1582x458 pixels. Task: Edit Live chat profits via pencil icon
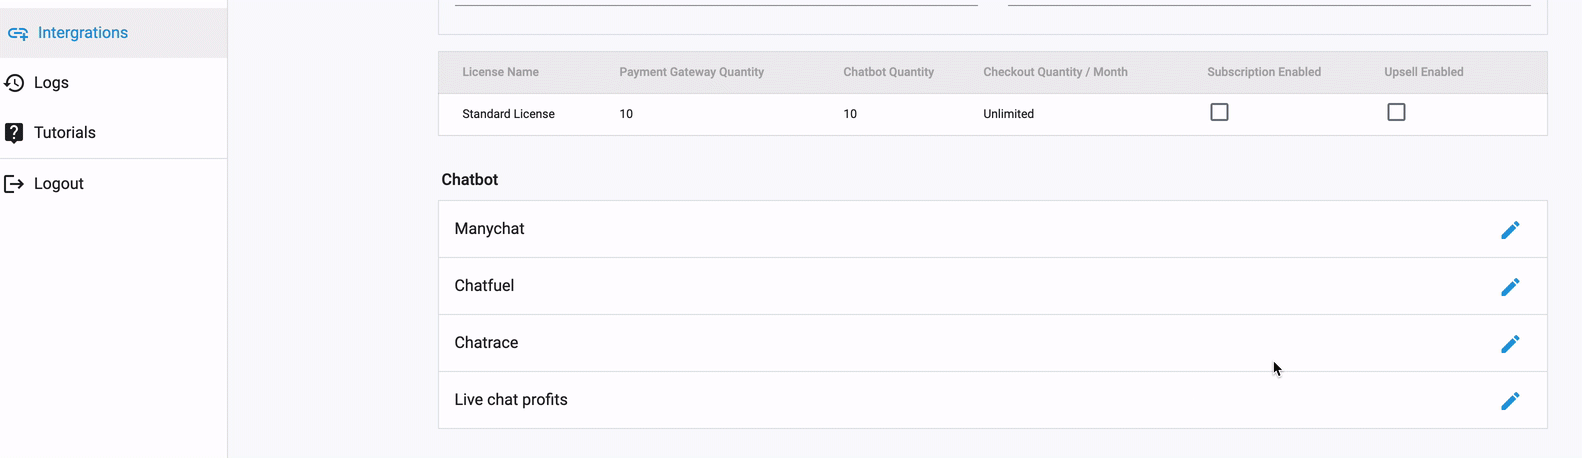[1510, 401]
